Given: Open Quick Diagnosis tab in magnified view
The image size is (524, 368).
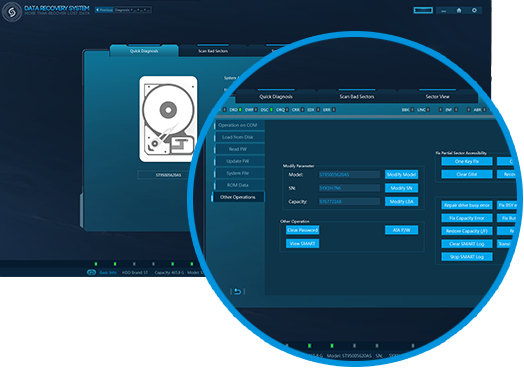Looking at the screenshot, I should (x=276, y=97).
